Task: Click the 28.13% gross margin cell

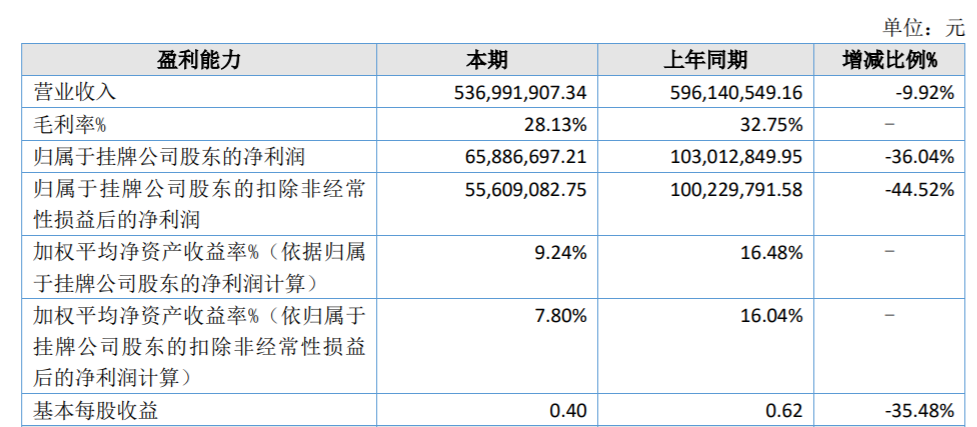Action: click(x=556, y=125)
